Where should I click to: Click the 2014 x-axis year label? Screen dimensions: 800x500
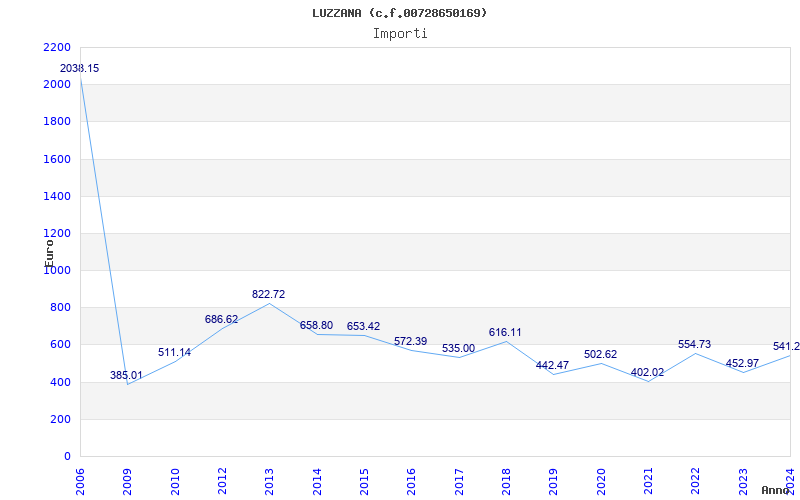[317, 482]
